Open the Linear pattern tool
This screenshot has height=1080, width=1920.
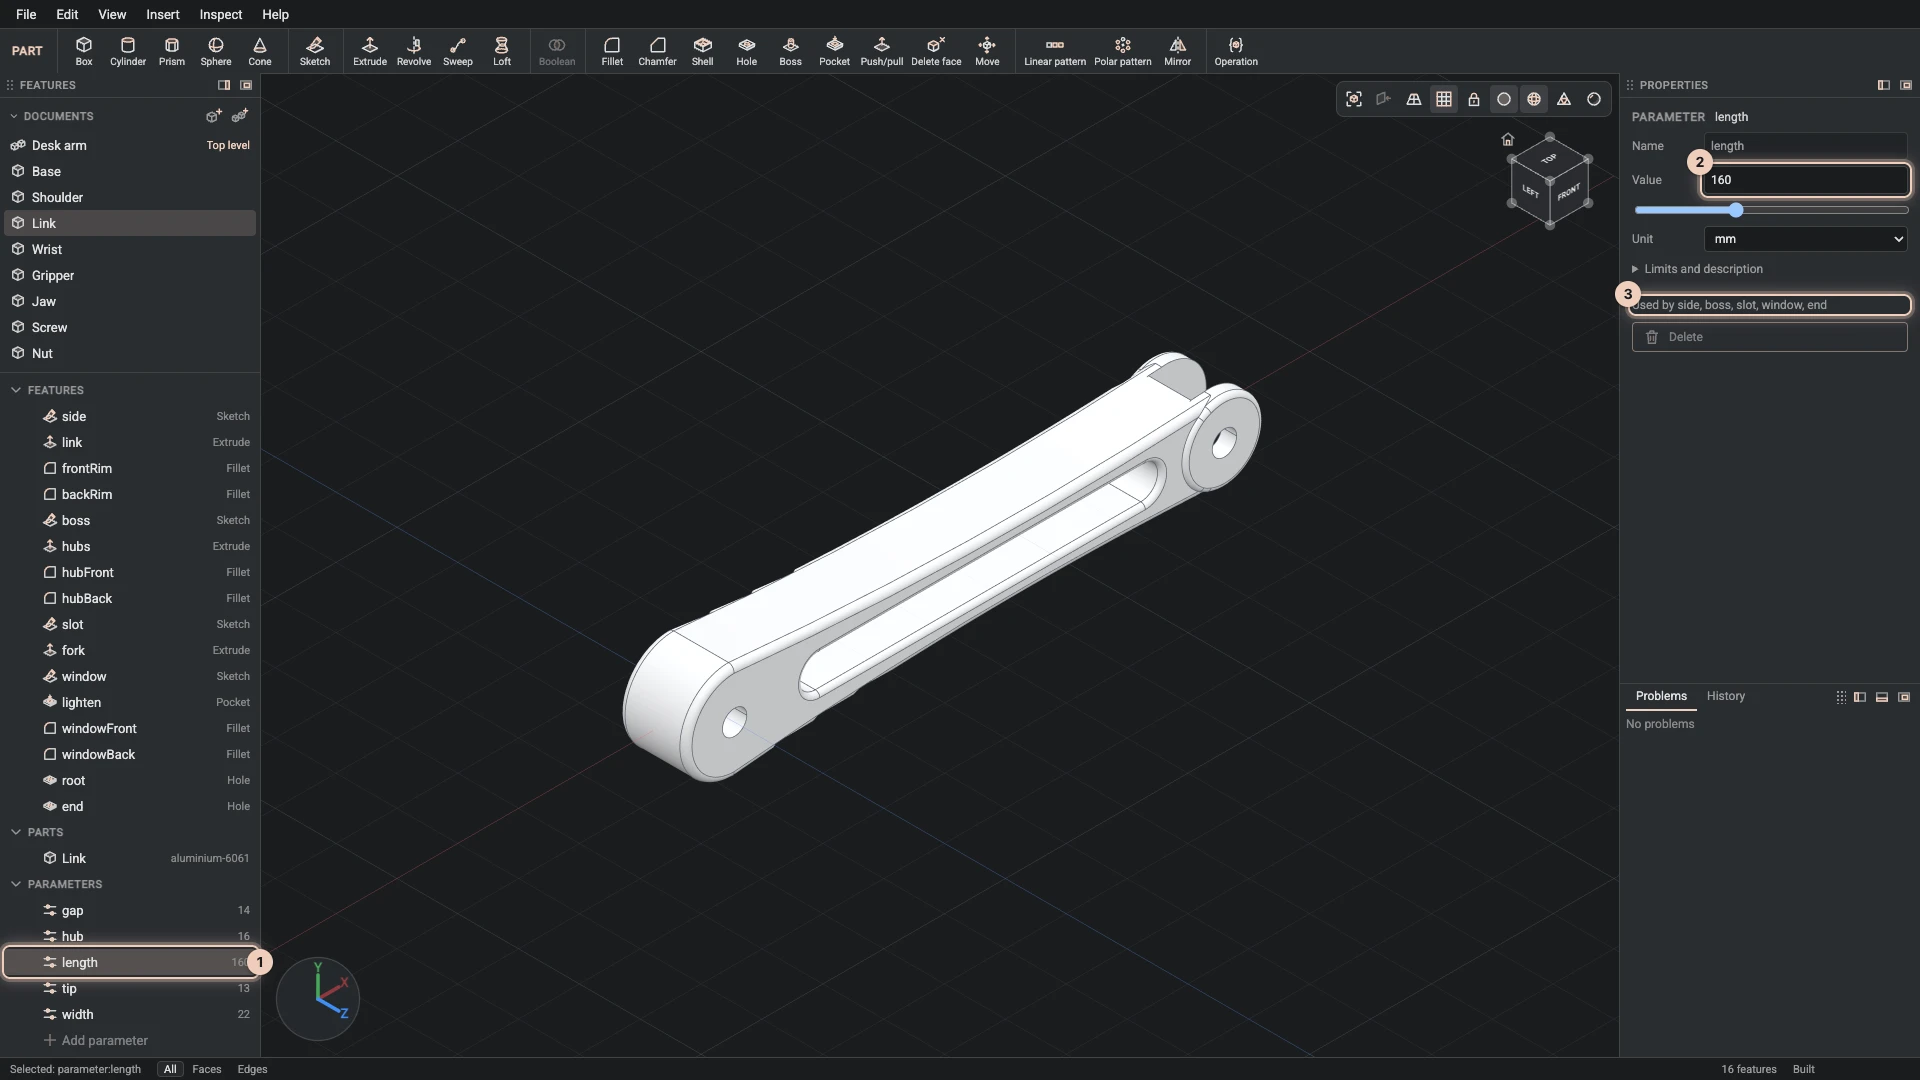[1055, 51]
